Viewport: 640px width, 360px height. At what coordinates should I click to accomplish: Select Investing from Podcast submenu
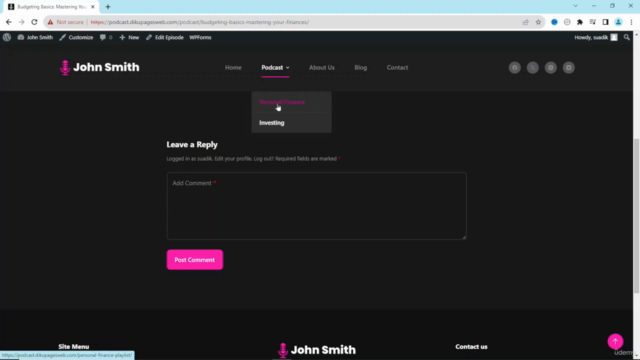point(271,122)
